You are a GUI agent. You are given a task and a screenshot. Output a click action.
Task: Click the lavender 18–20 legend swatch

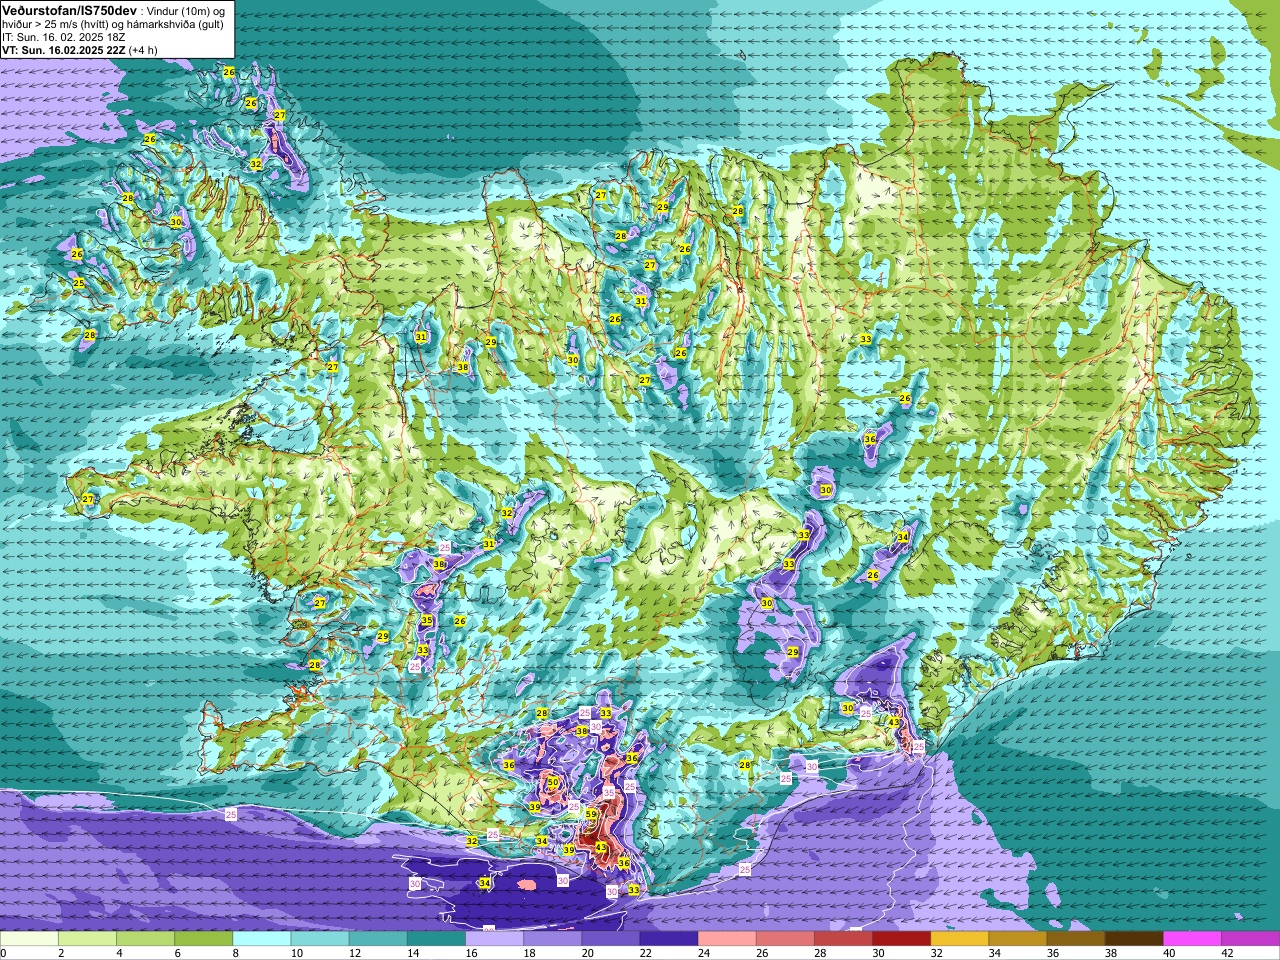[x=552, y=939]
